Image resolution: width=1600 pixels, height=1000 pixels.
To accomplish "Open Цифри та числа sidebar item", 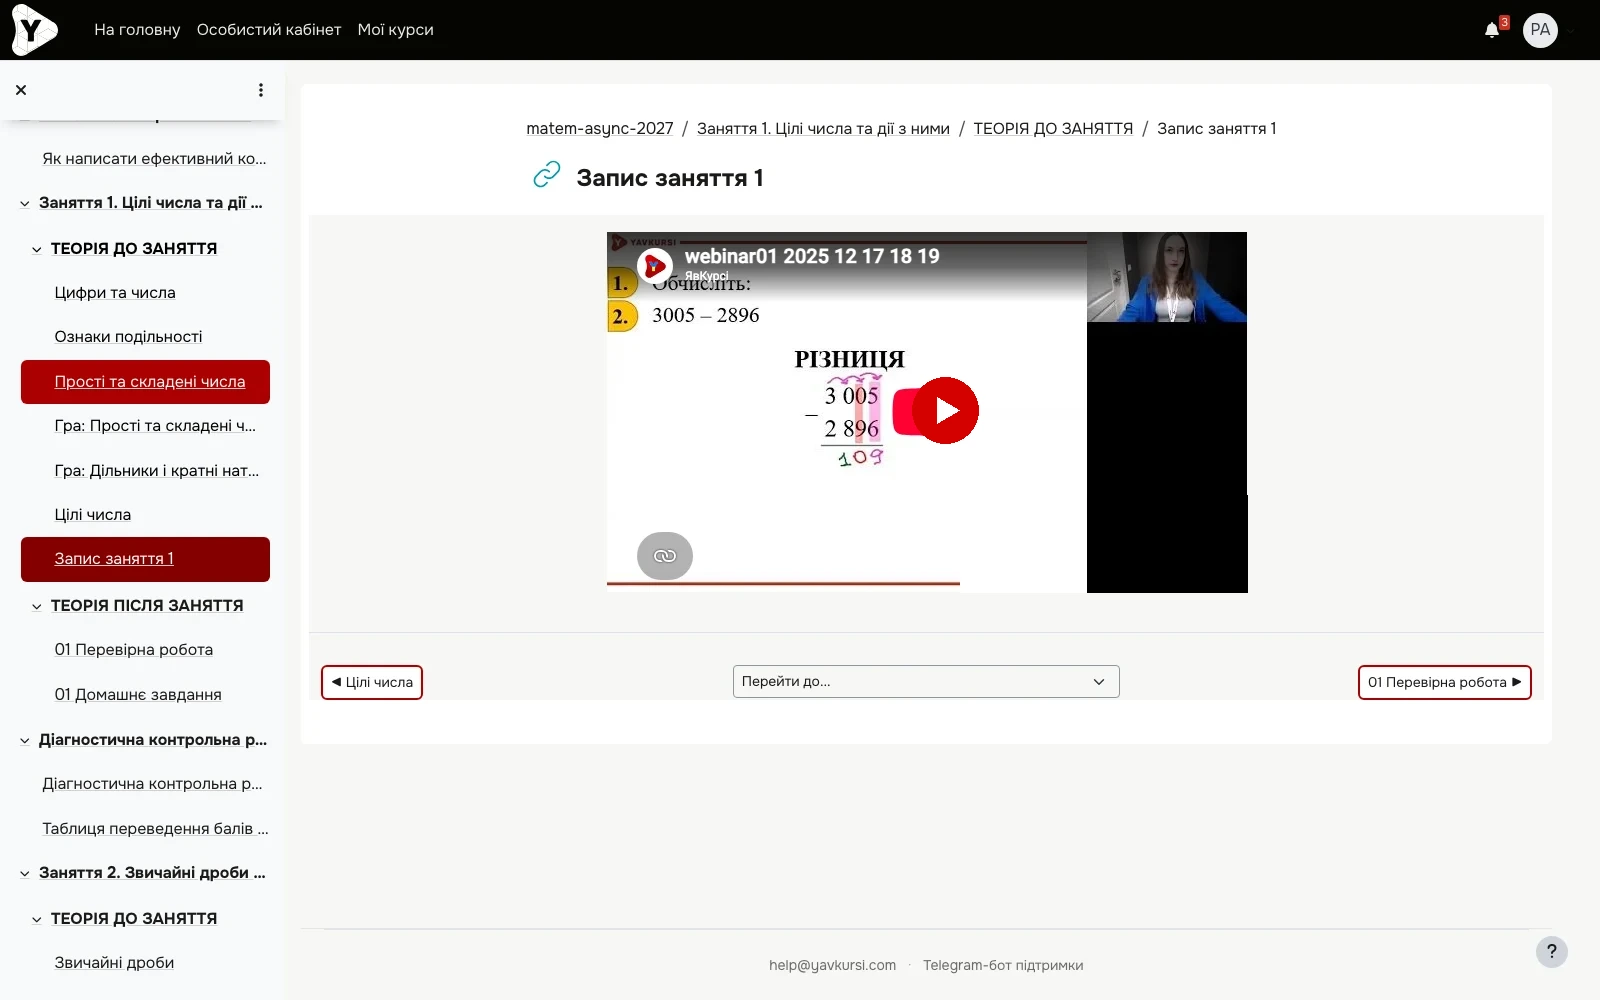I will [115, 292].
